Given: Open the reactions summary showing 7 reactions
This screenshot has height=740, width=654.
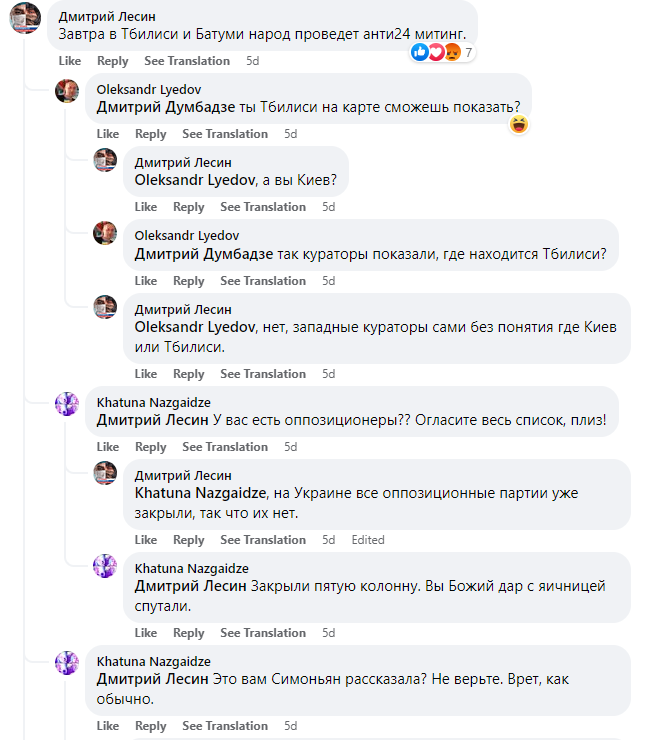Looking at the screenshot, I should (441, 53).
